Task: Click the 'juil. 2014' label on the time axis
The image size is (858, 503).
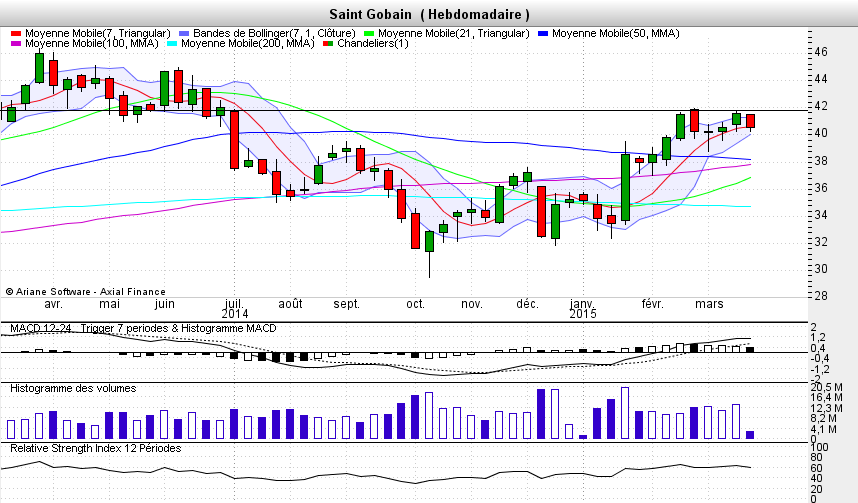Action: tap(234, 309)
